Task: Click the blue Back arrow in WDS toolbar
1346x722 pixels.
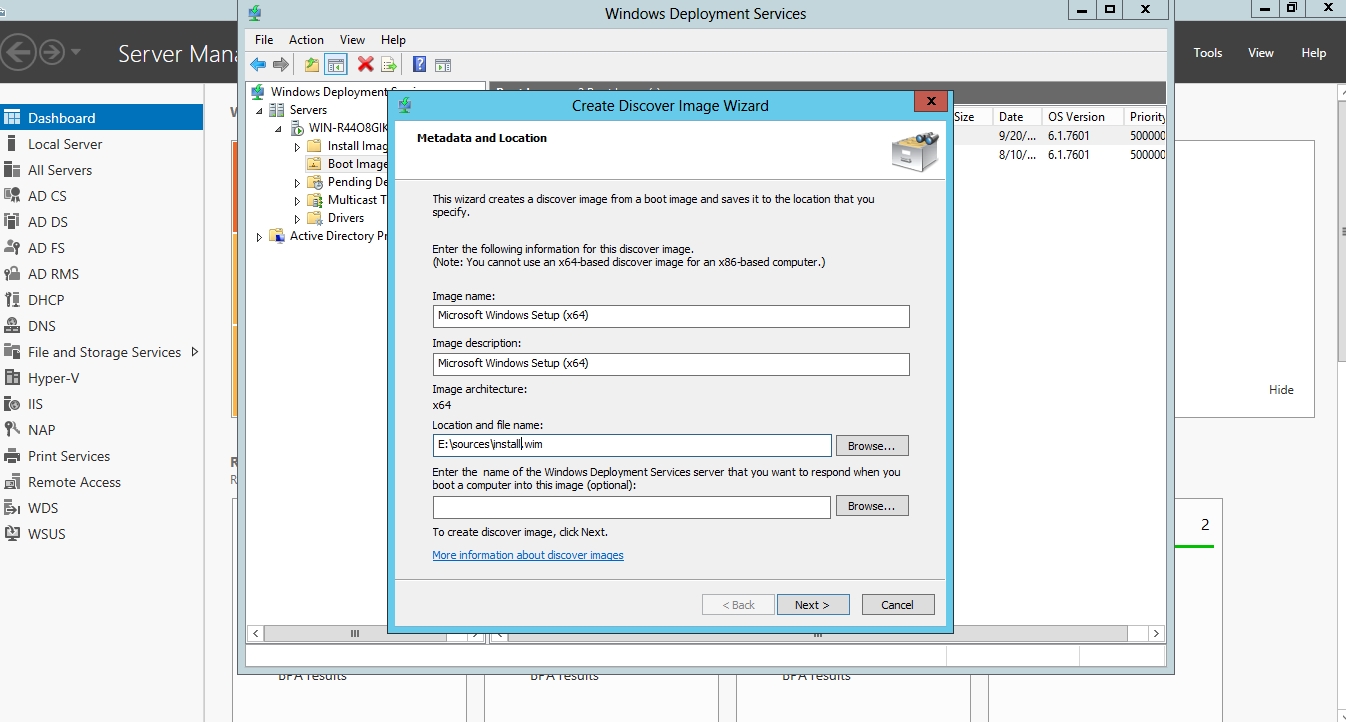Action: (x=258, y=65)
